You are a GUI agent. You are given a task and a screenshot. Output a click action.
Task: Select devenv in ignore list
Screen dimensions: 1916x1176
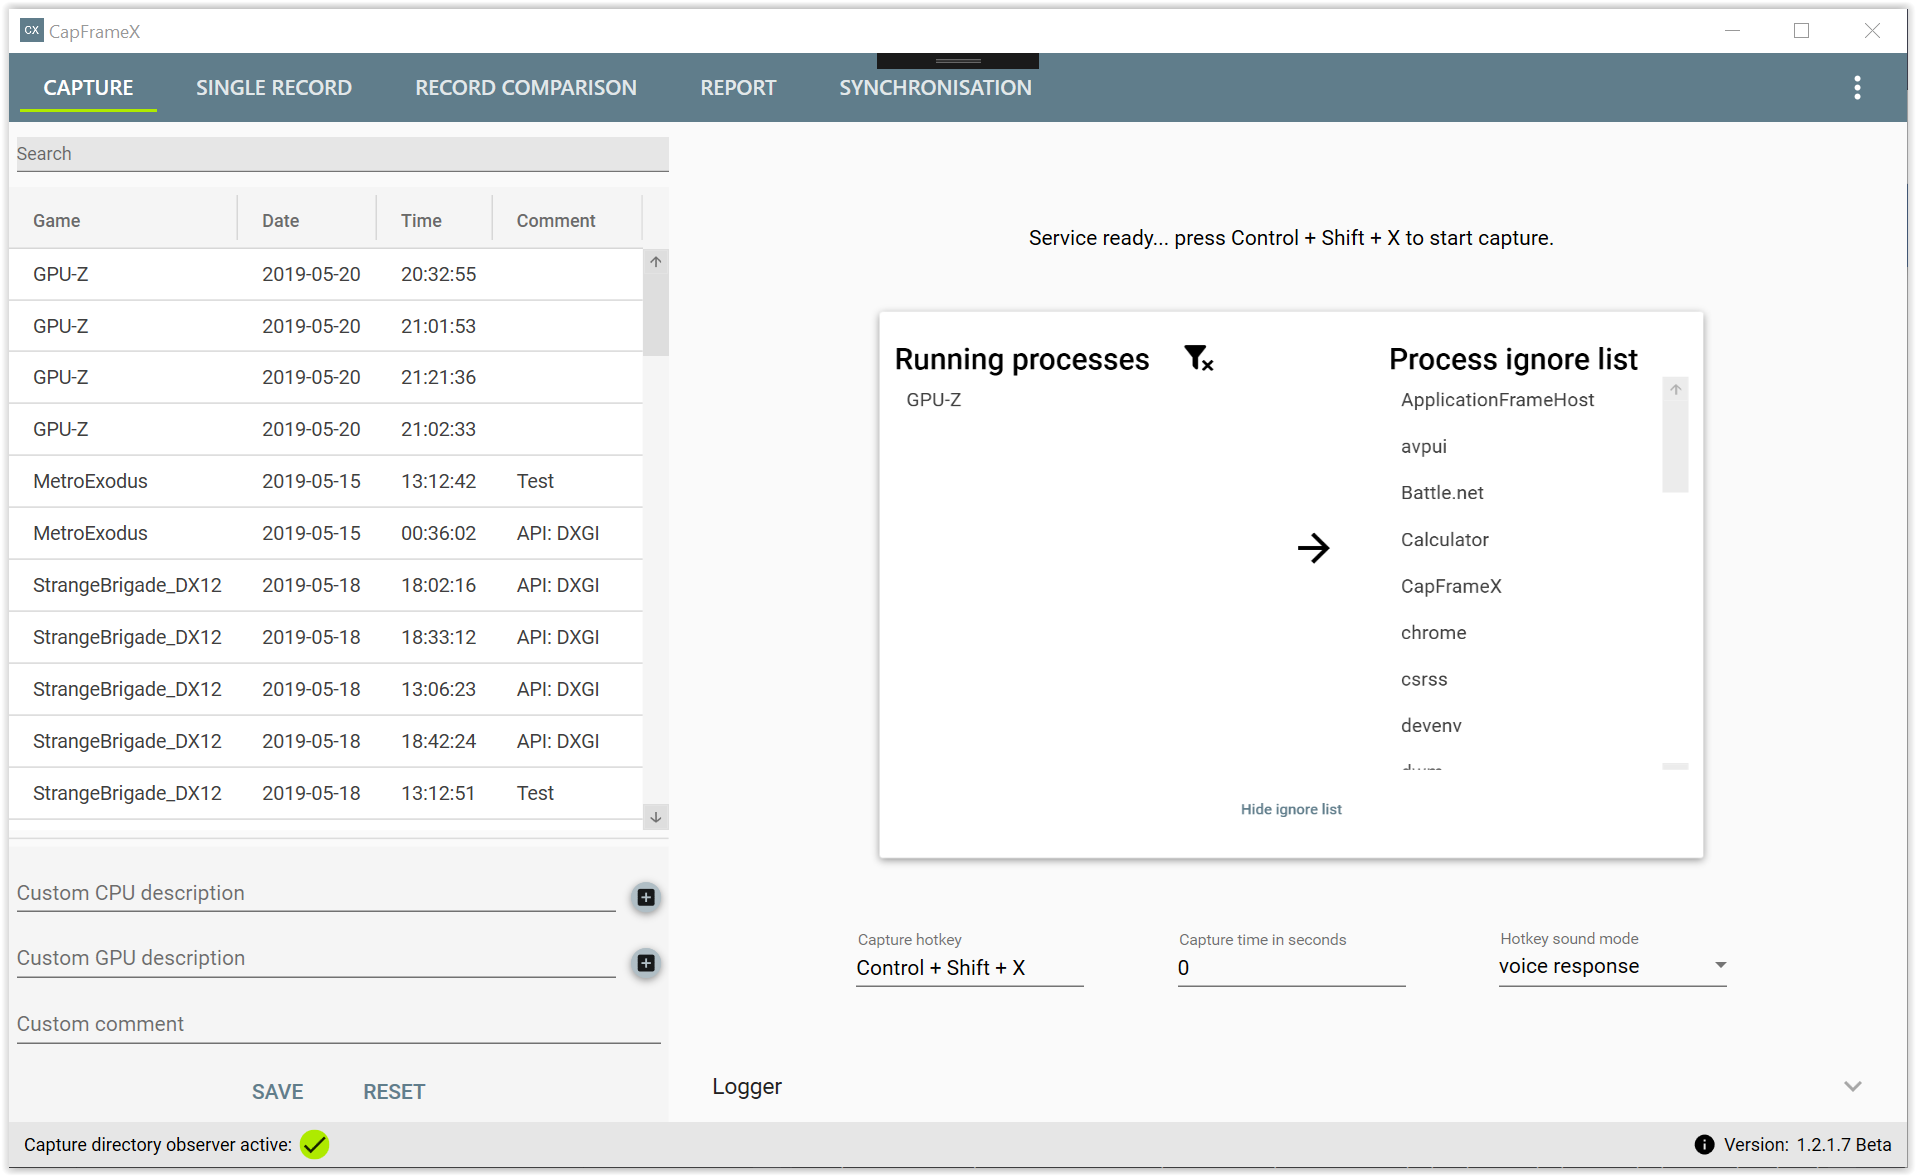coord(1430,726)
